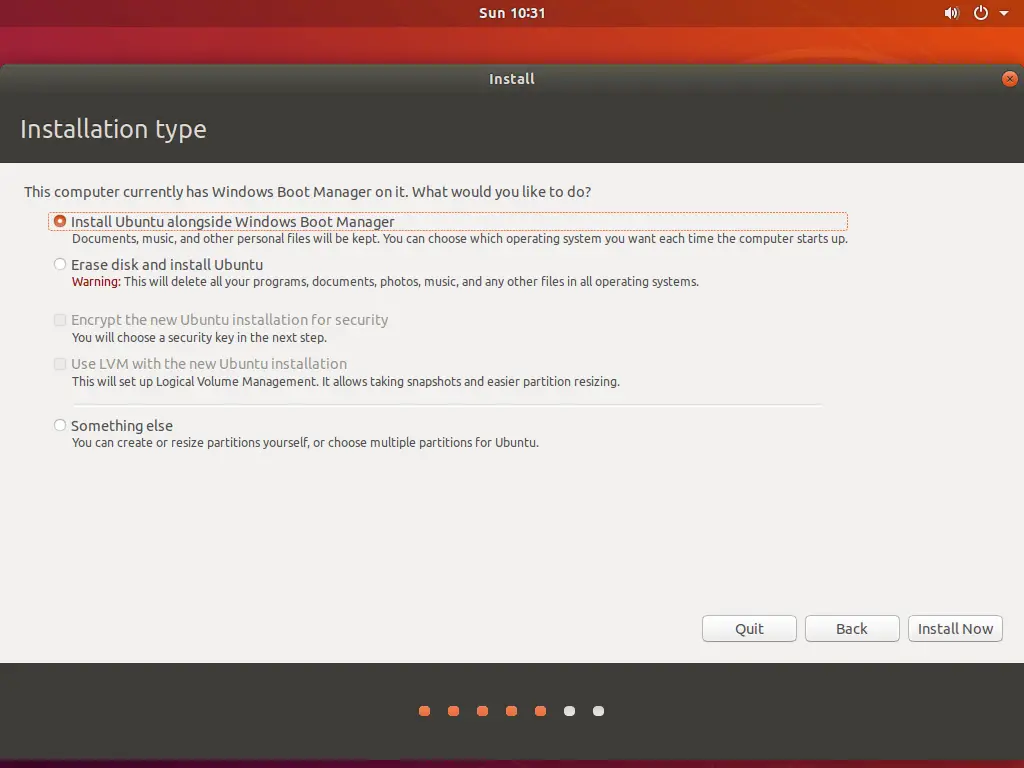Click the last white progress dot
1024x768 pixels.
(598, 711)
